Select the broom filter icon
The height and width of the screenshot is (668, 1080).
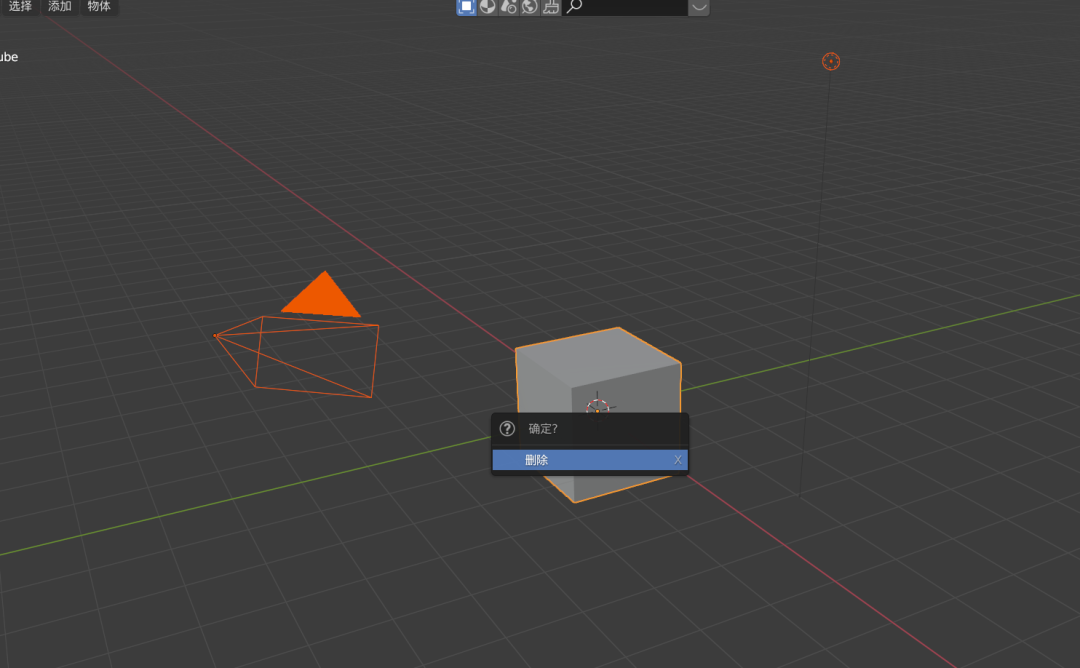point(551,7)
